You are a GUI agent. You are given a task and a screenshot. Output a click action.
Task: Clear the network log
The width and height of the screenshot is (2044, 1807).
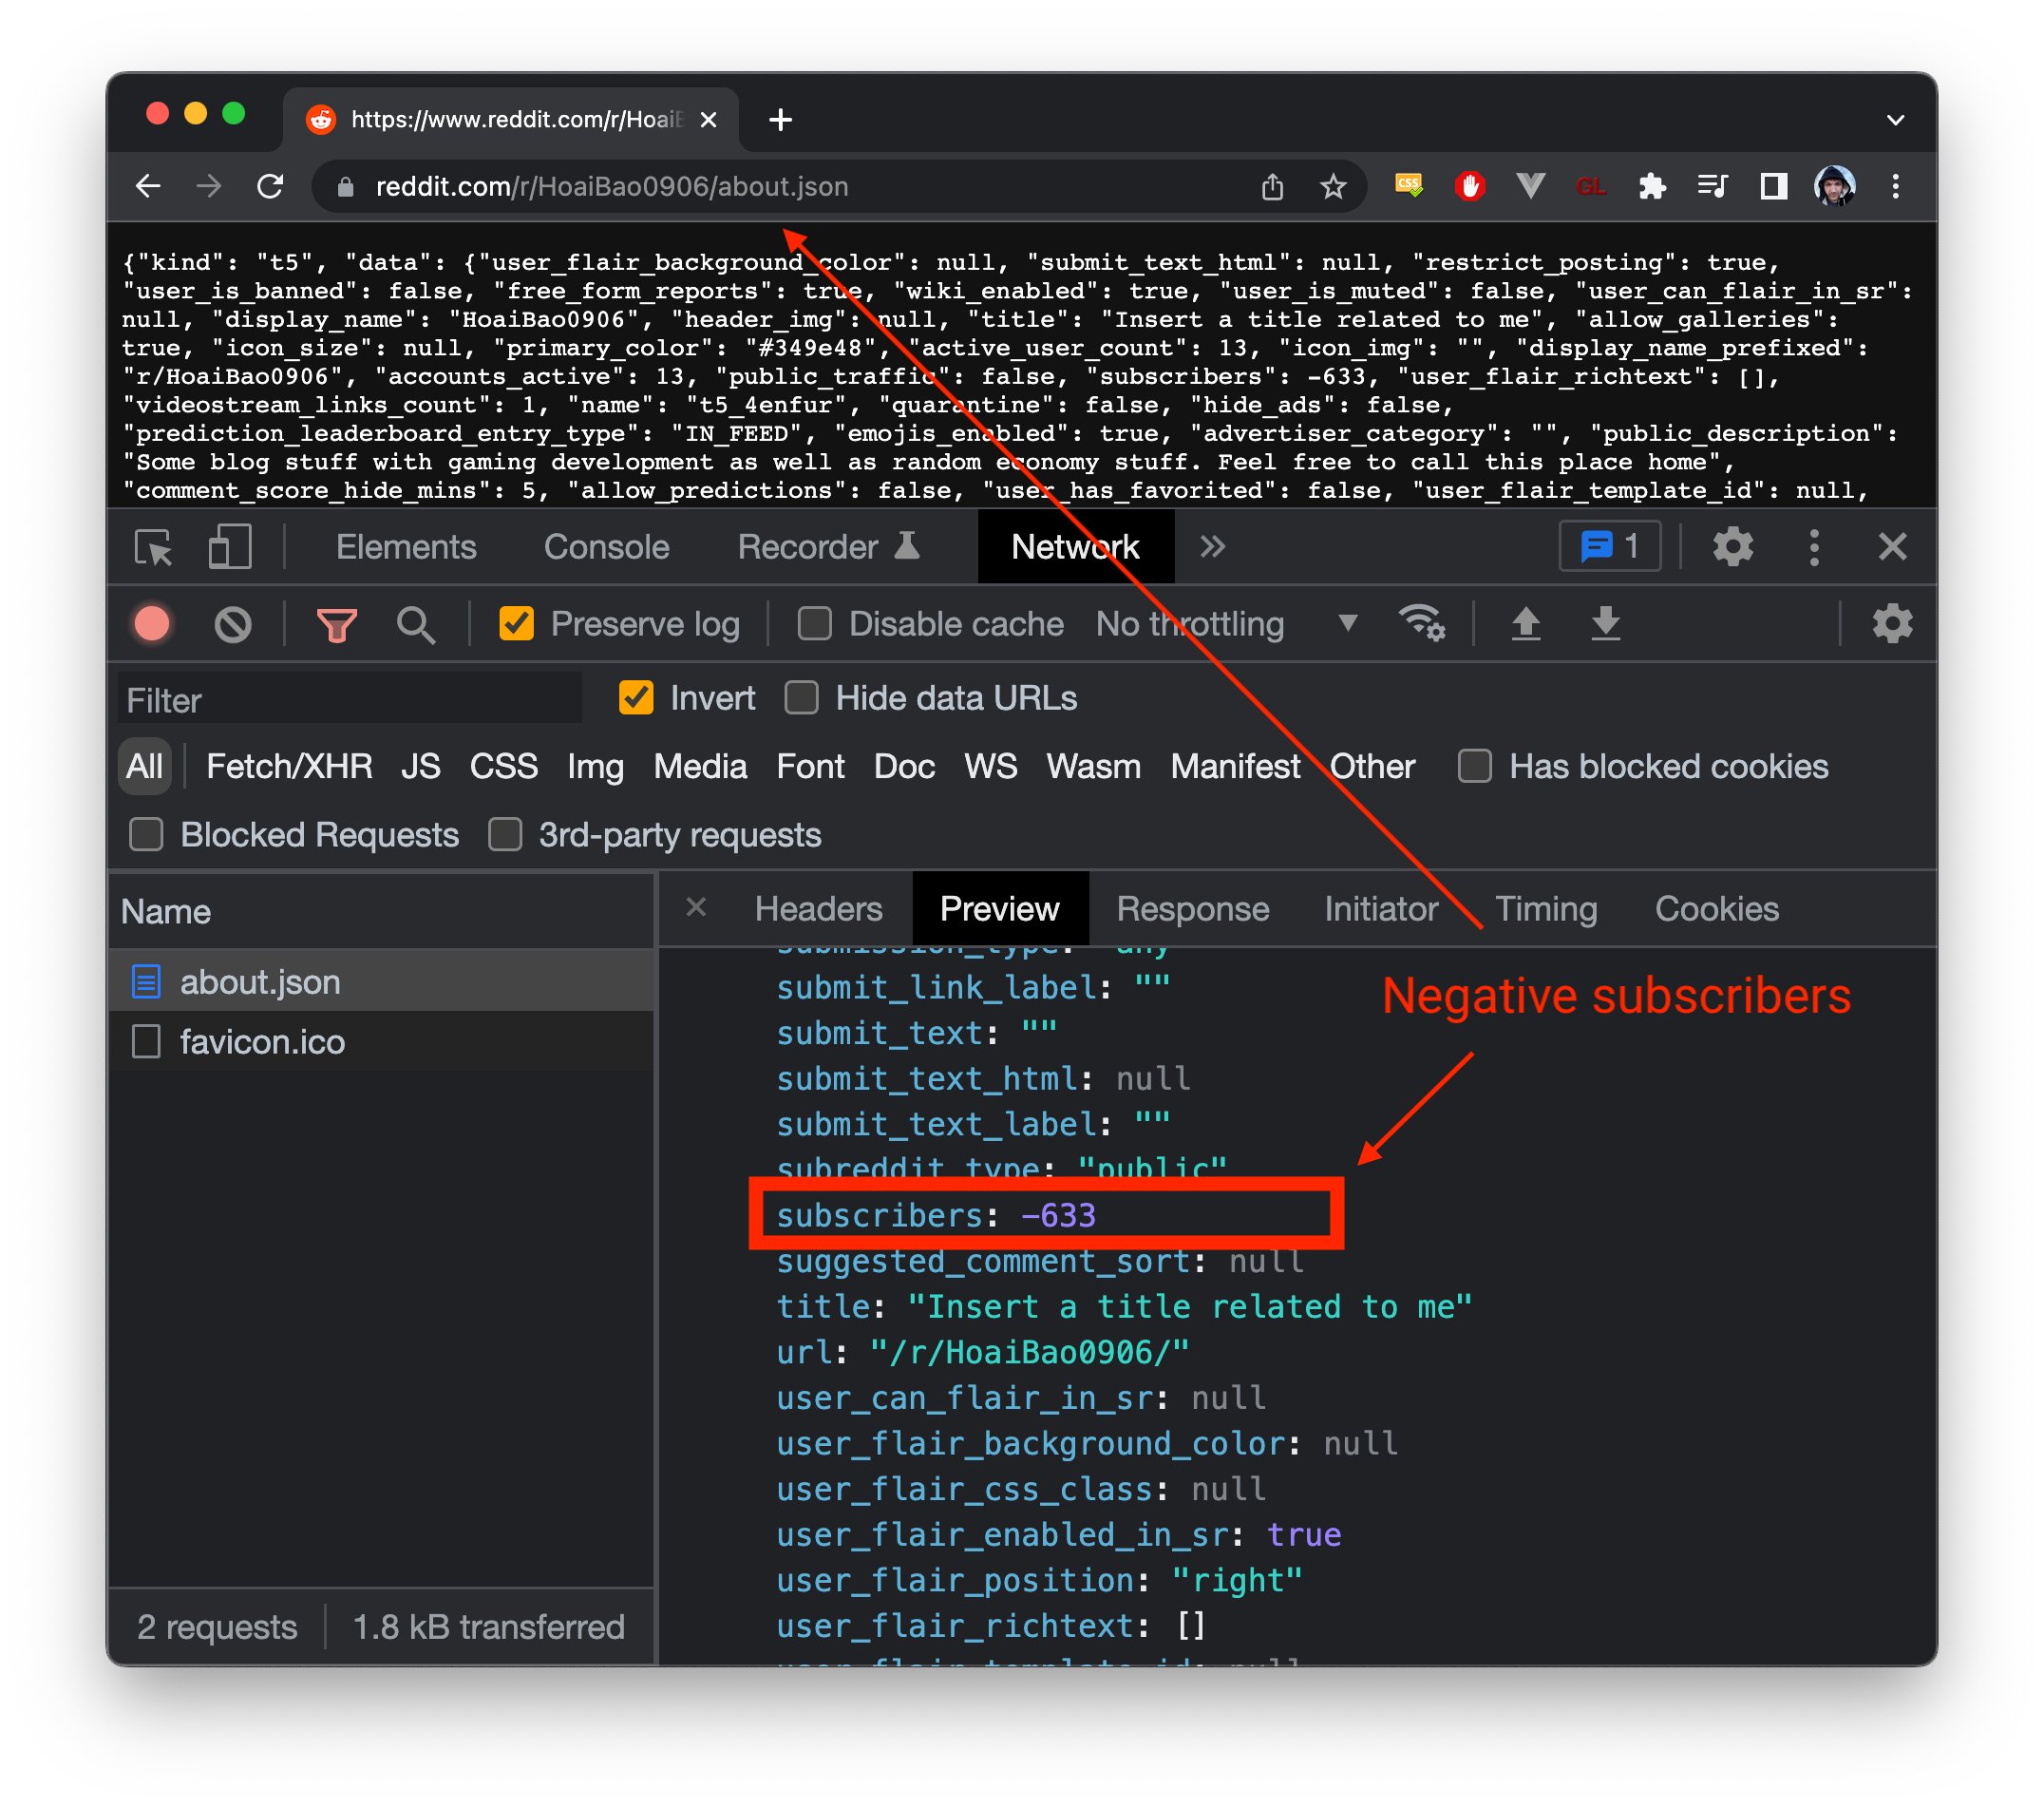[x=233, y=624]
